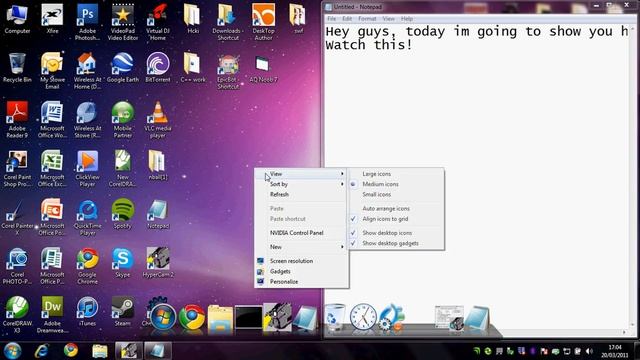Open Notepad Edit menu
This screenshot has width=640, height=360.
tap(347, 19)
